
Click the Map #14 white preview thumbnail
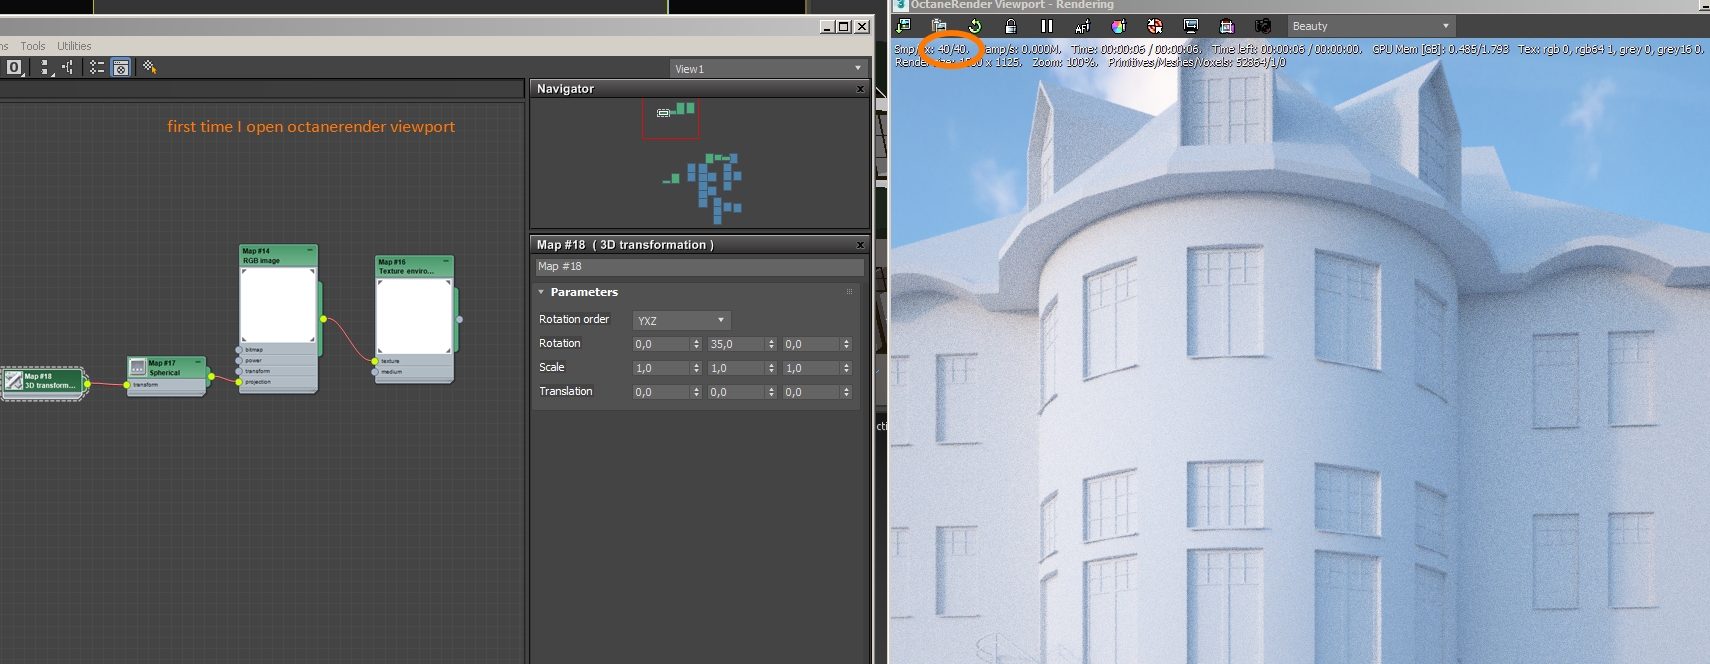[278, 305]
